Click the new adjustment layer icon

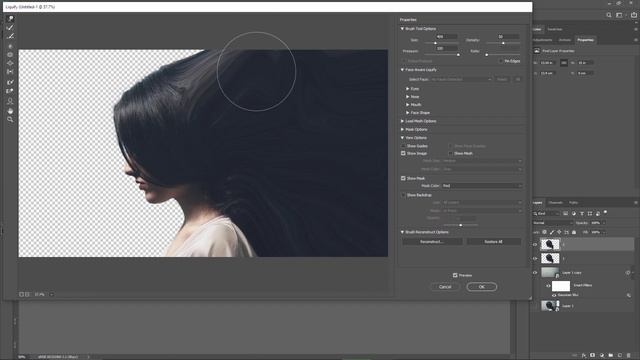pos(602,356)
